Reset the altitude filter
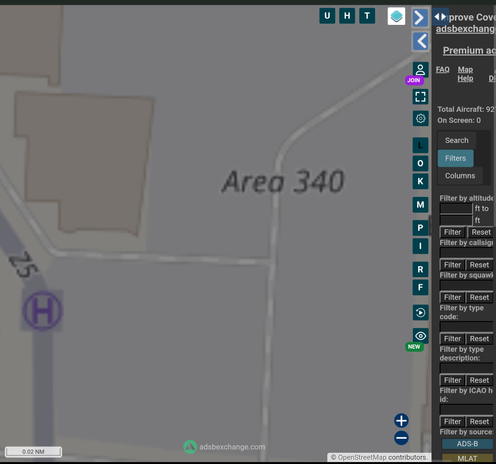Image resolution: width=496 pixels, height=464 pixels. coord(481,232)
